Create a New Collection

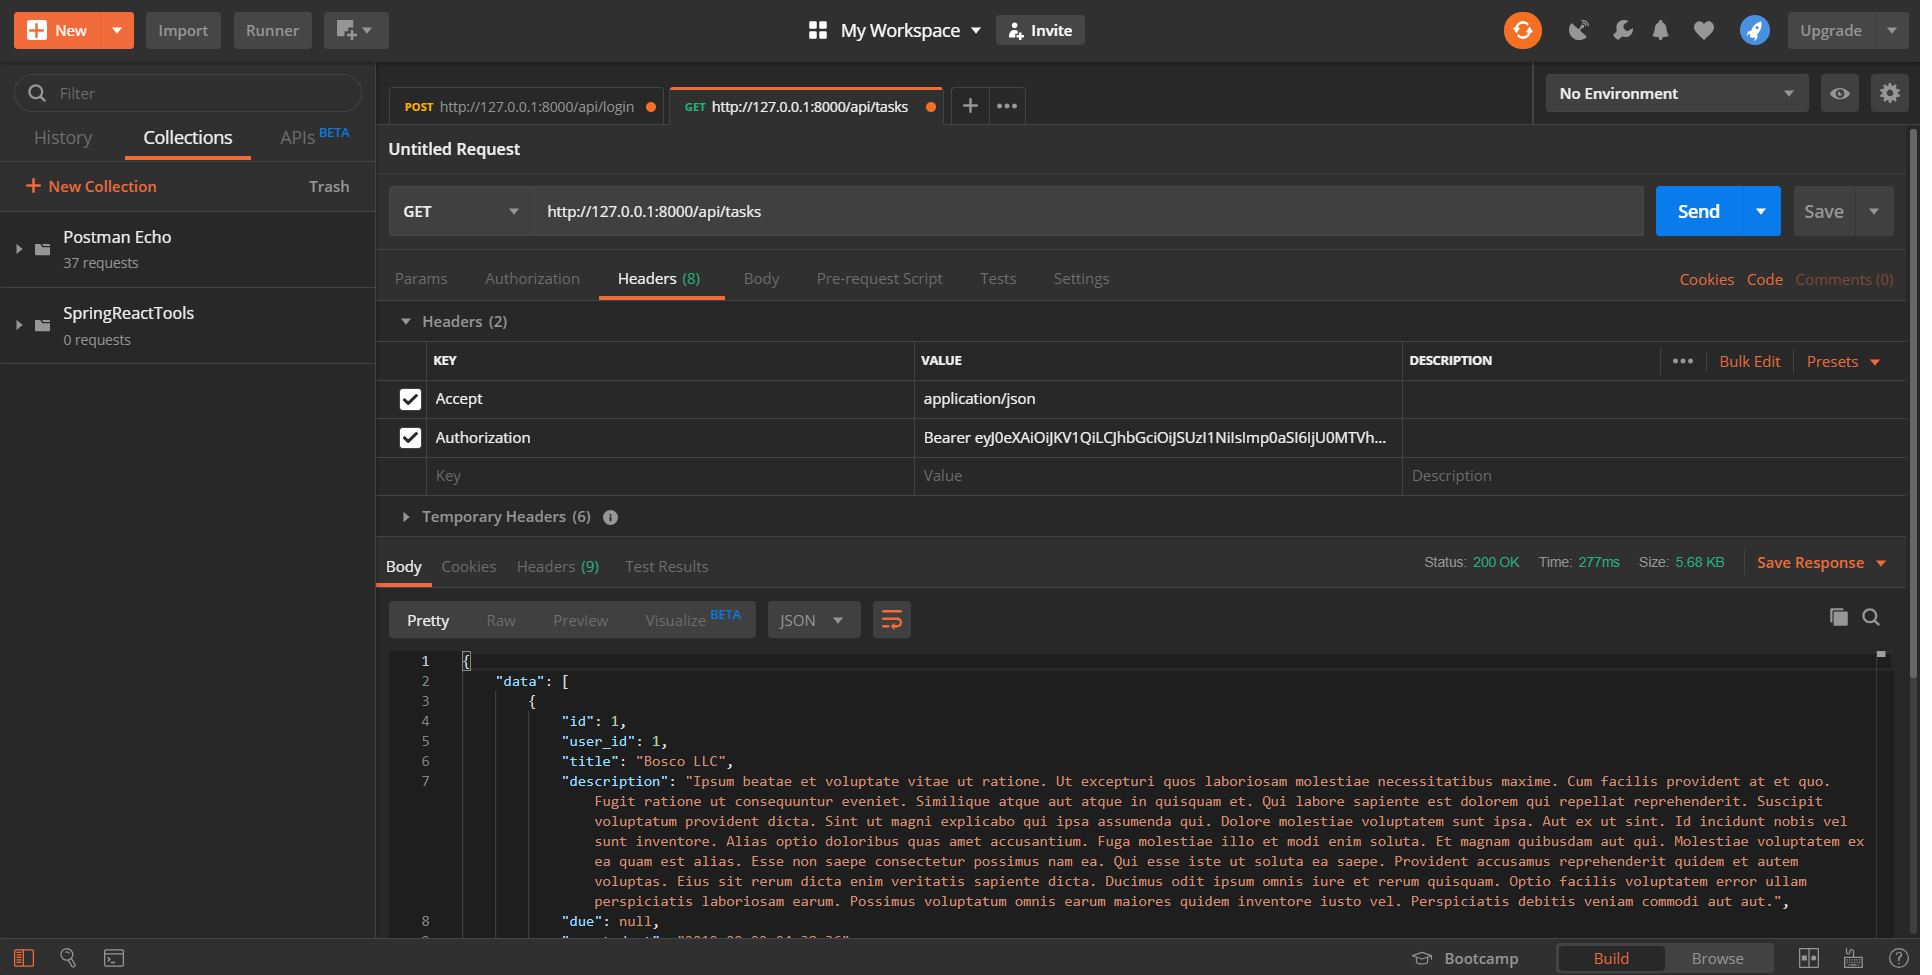point(91,186)
